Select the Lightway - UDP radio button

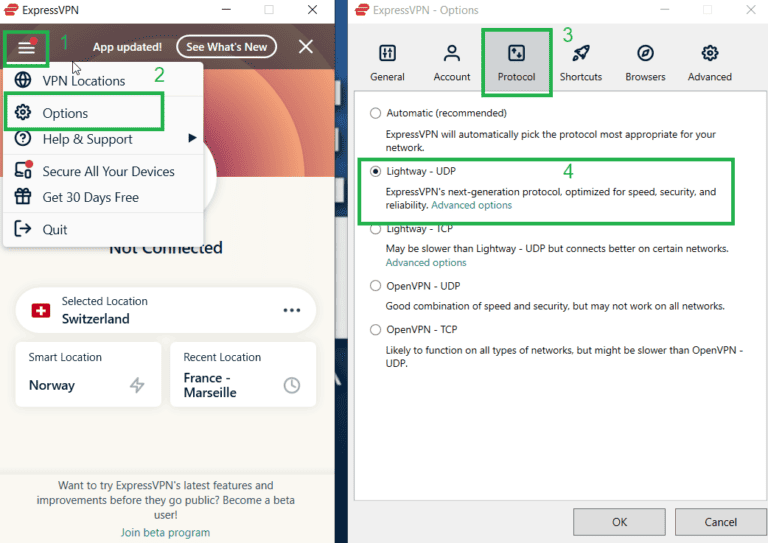375,171
